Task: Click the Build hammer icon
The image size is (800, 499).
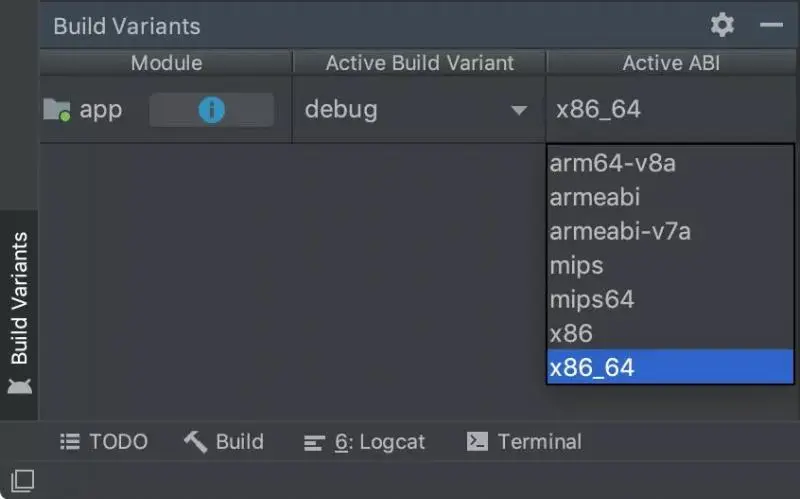Action: 195,441
